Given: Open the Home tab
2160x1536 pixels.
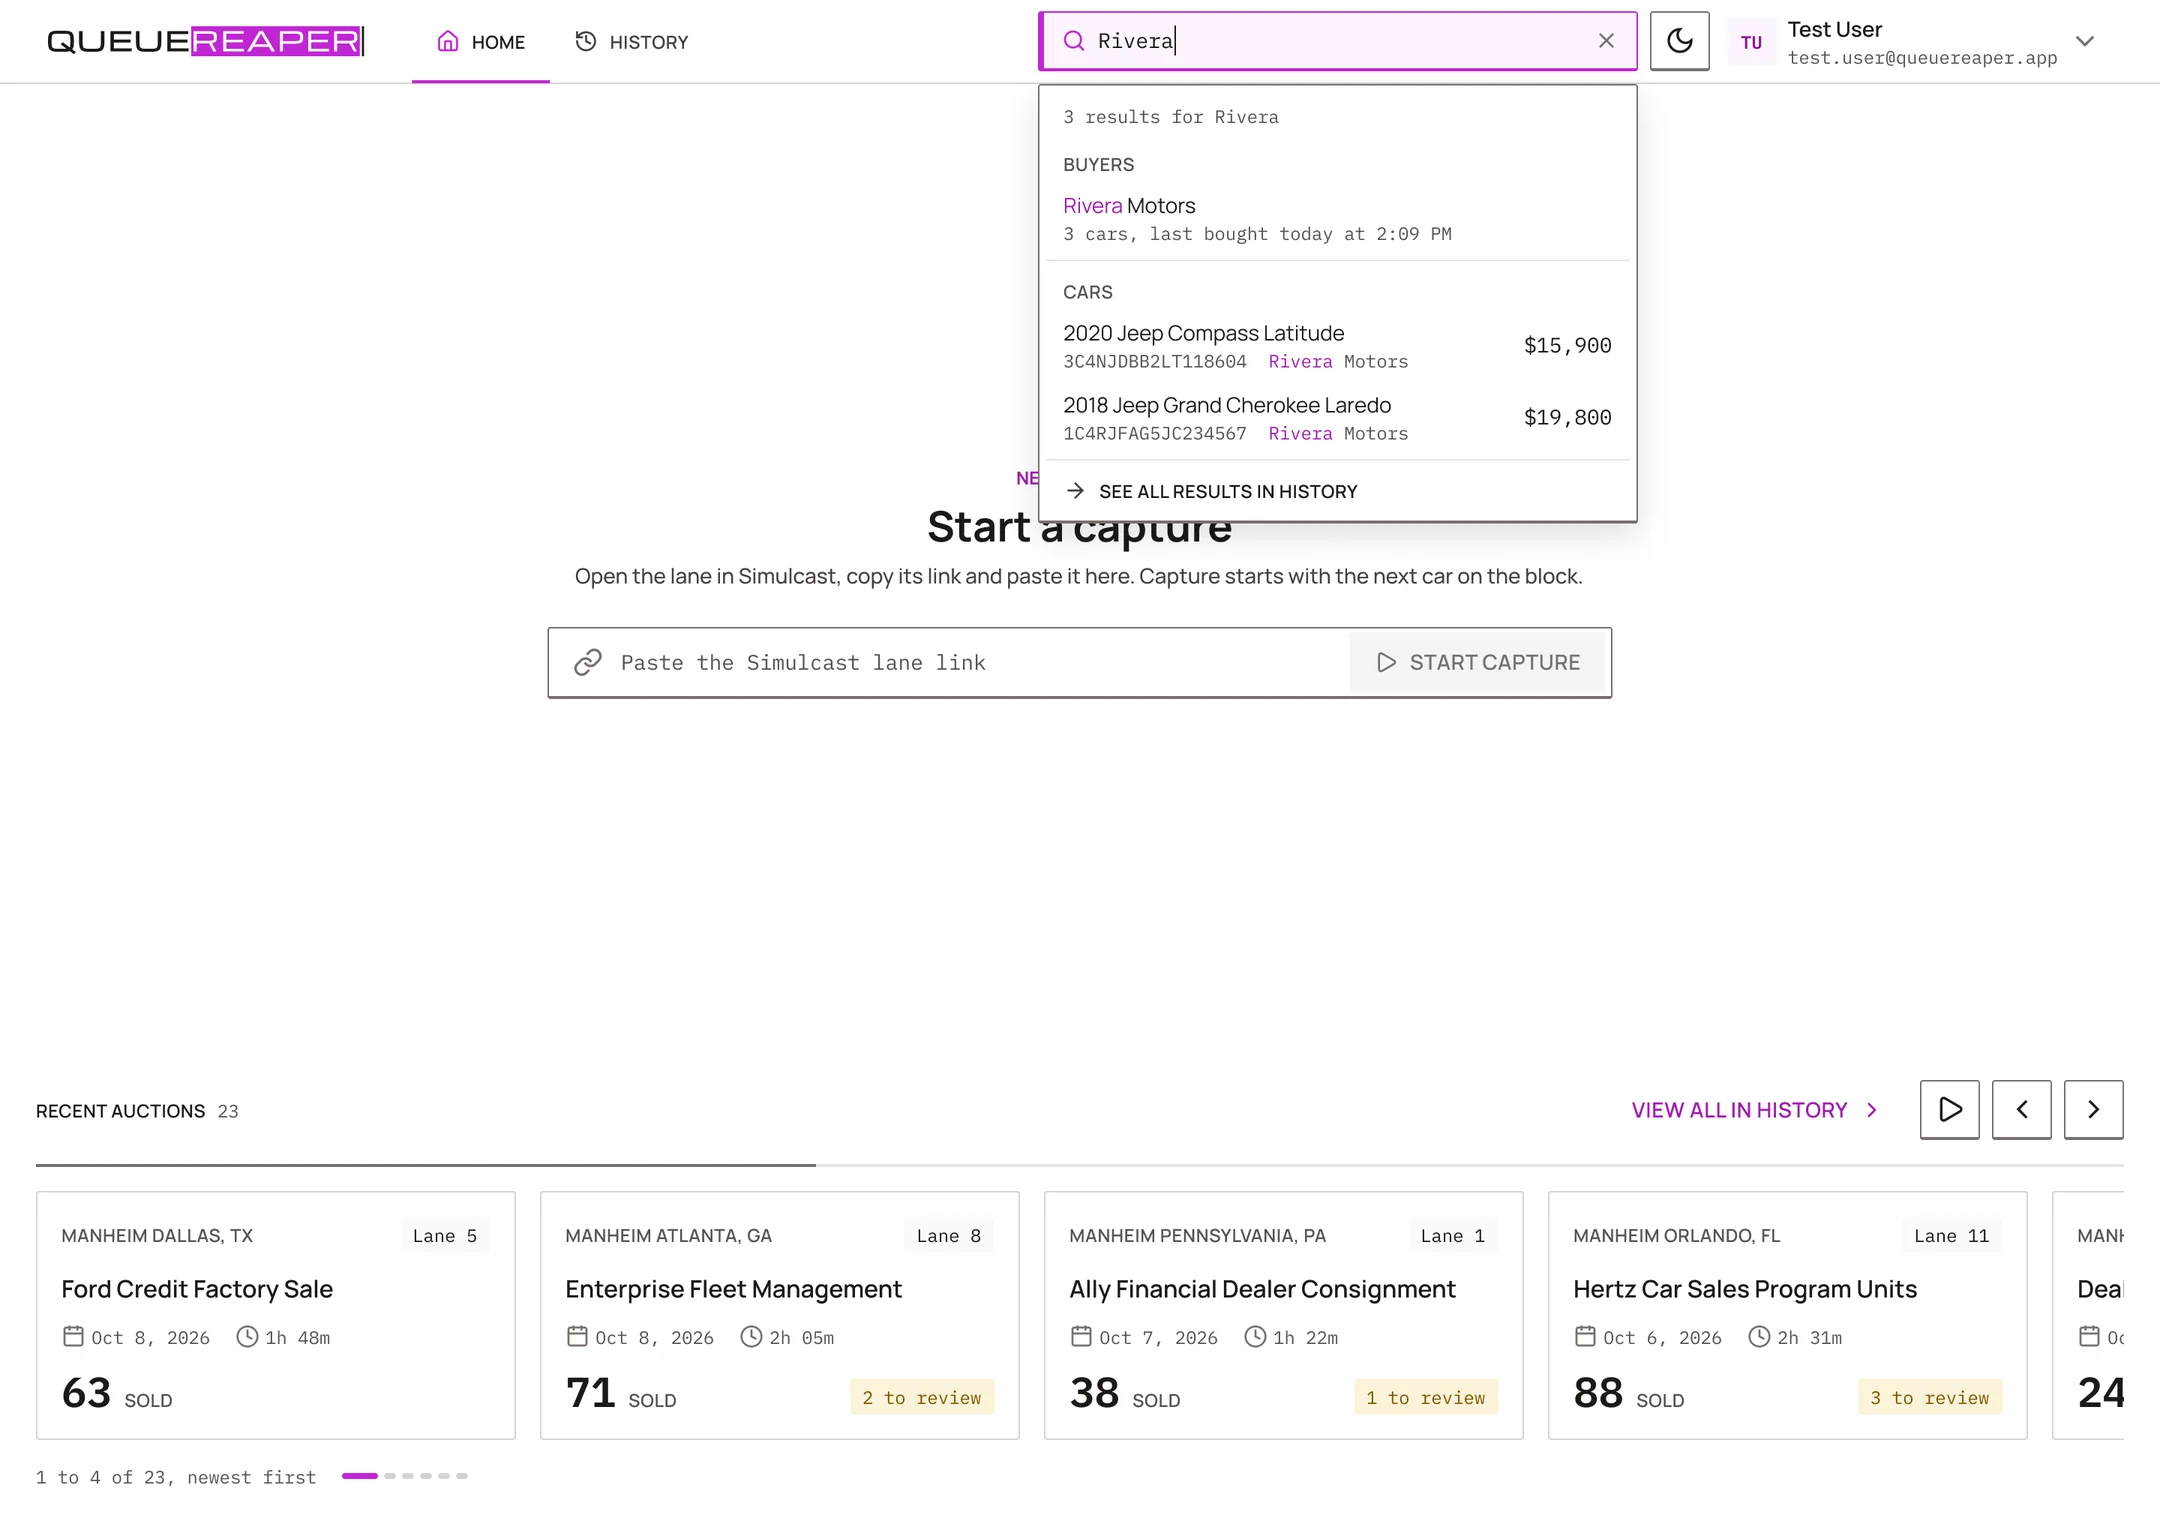Looking at the screenshot, I should (x=481, y=42).
